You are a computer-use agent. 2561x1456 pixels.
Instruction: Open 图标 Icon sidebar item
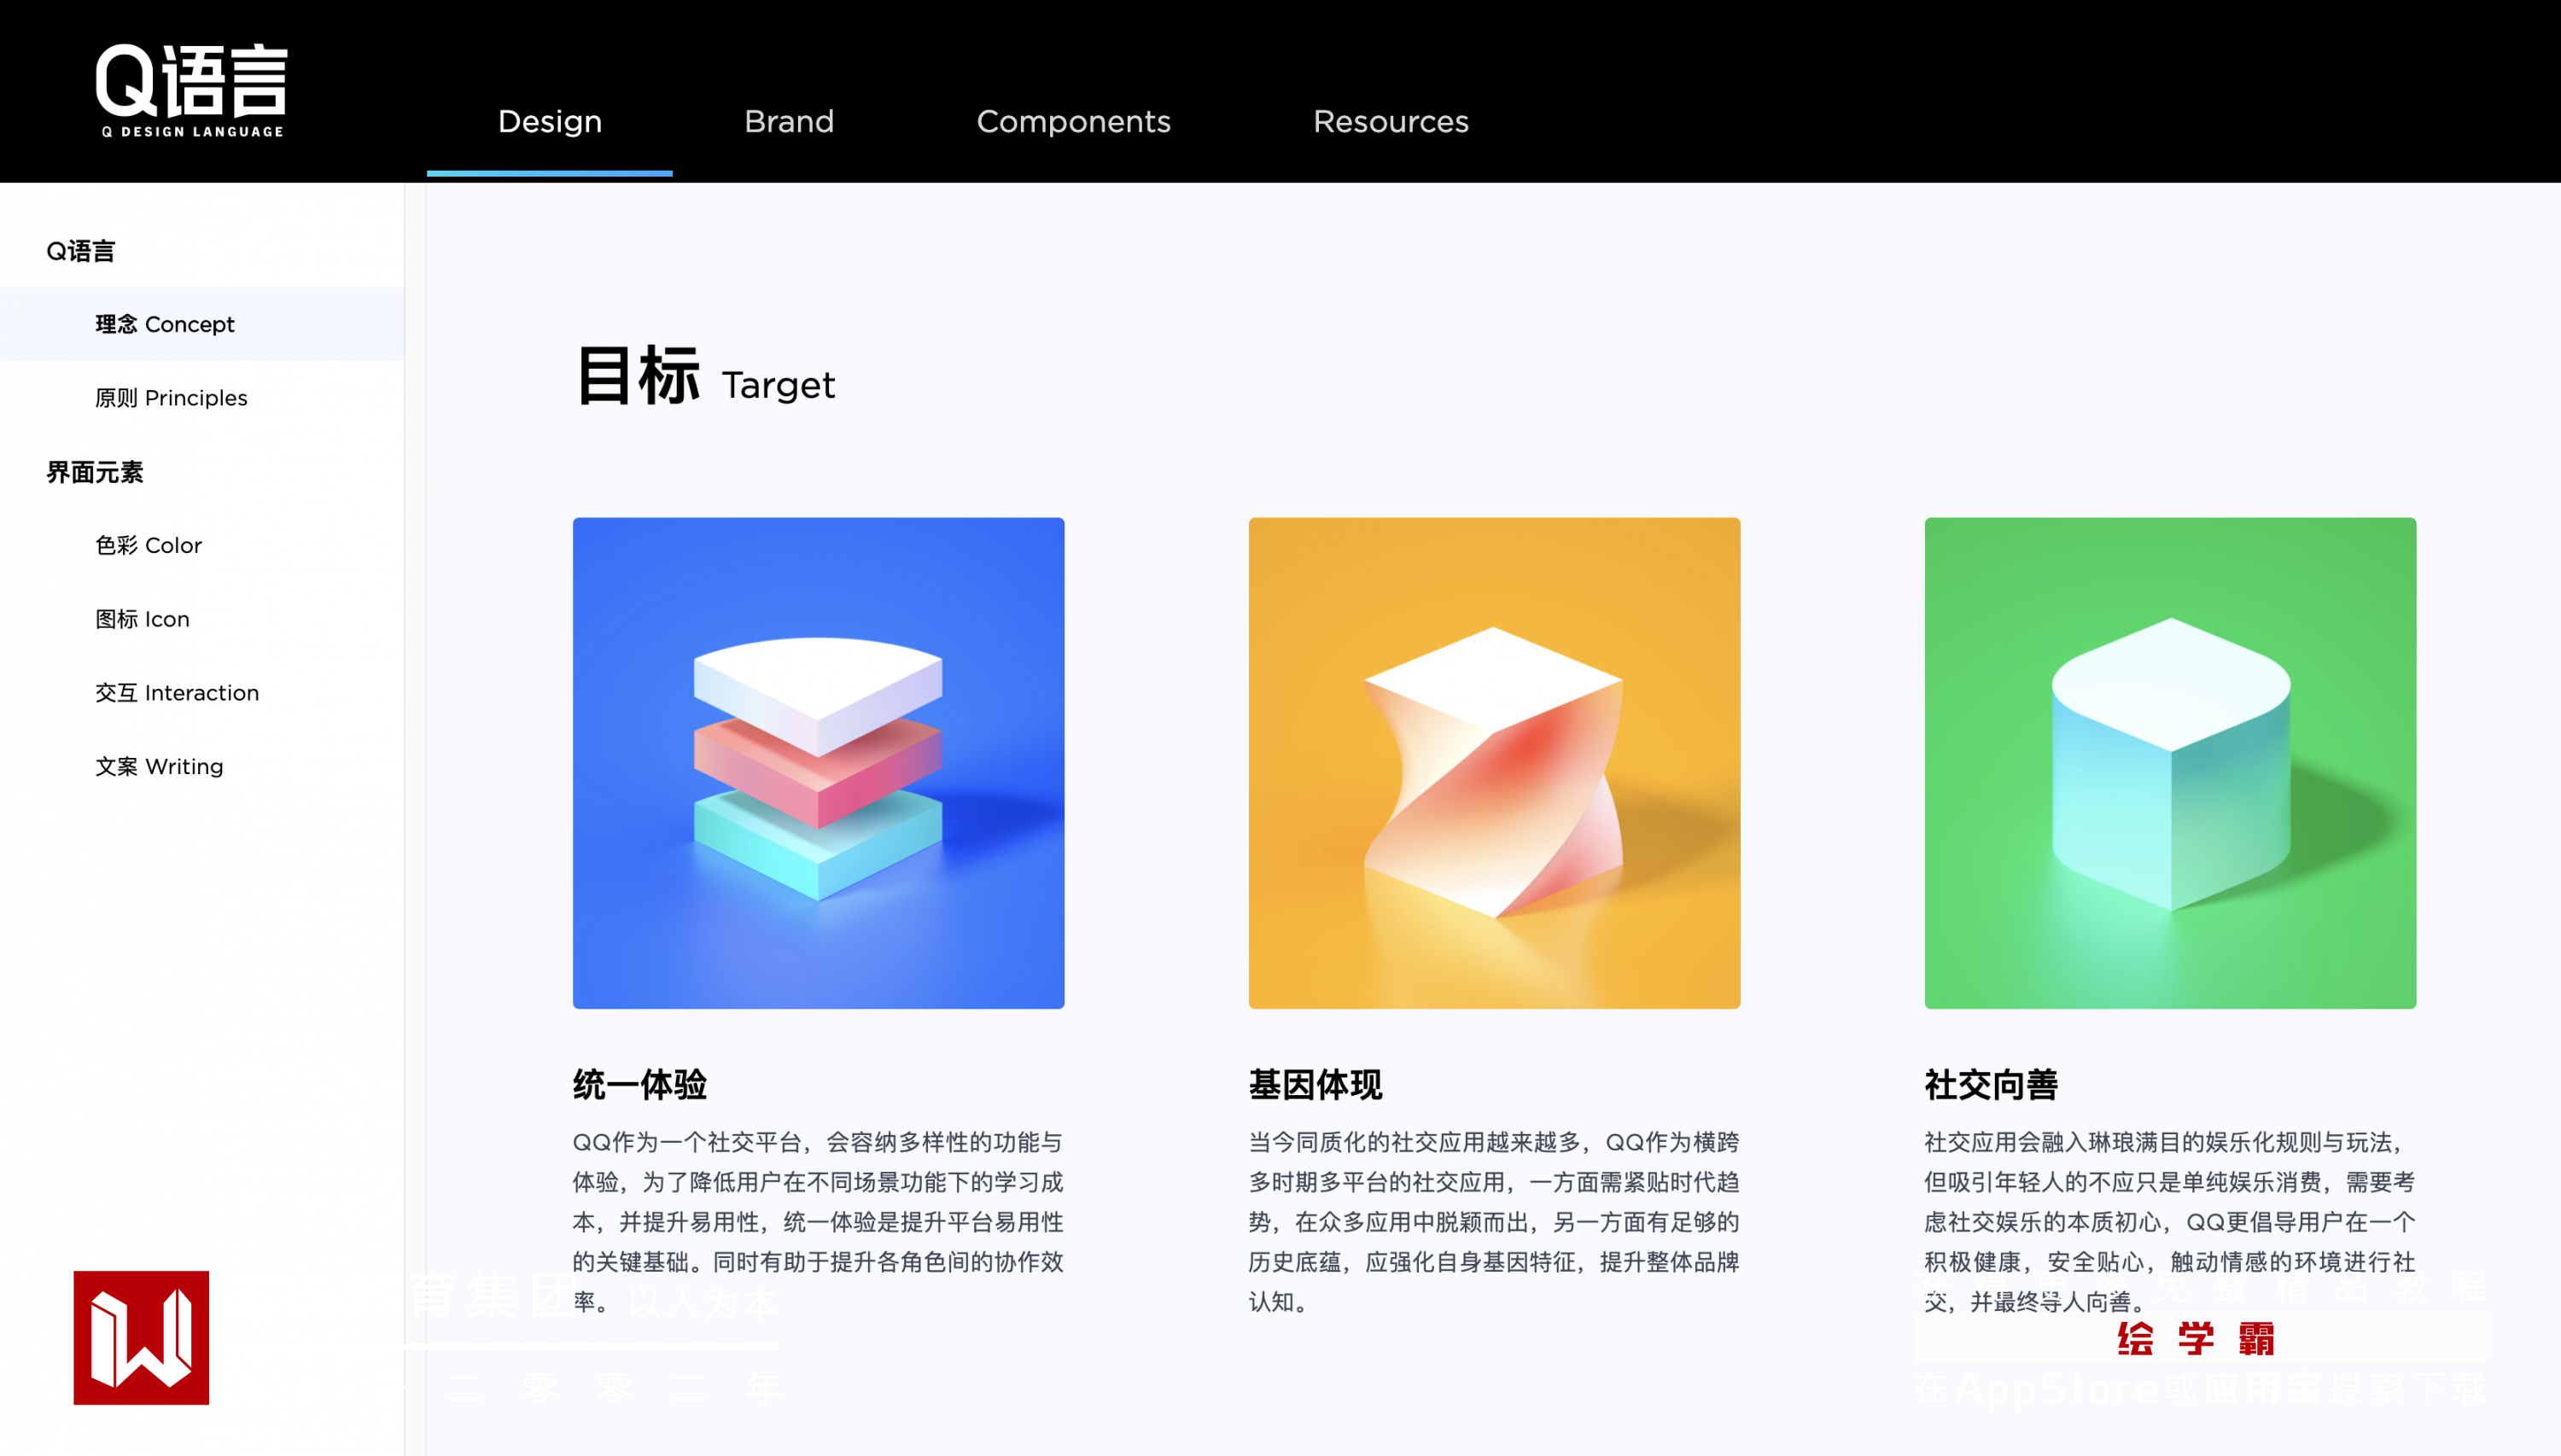(x=142, y=619)
